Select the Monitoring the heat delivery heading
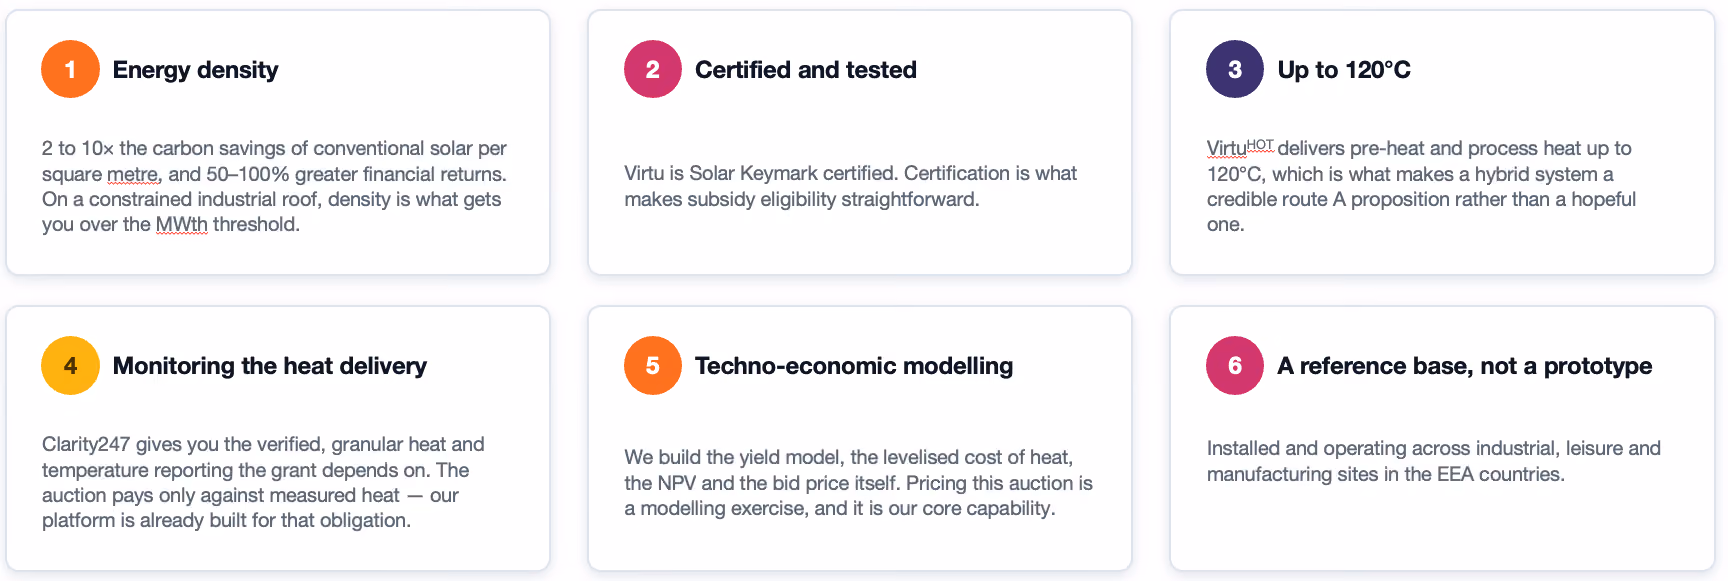Screen dimensions: 1728x581 click(270, 366)
